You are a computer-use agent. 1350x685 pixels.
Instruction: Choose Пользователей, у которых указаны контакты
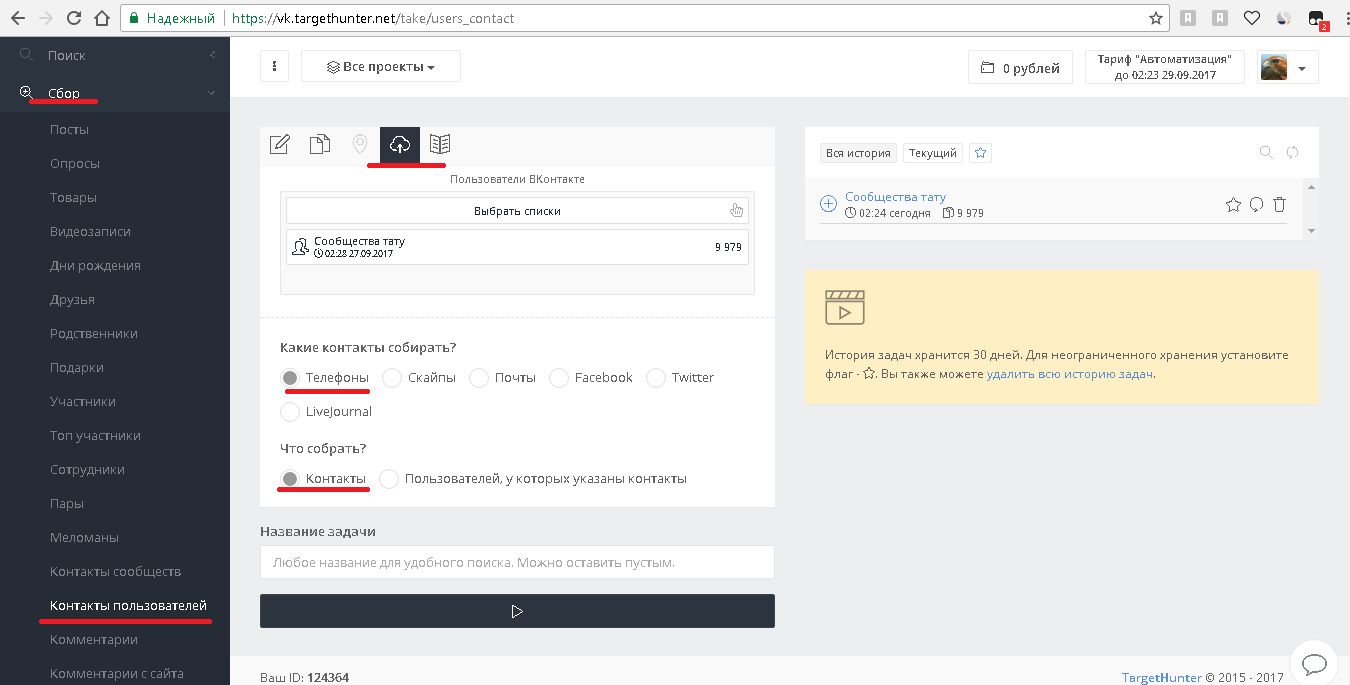[x=389, y=479]
